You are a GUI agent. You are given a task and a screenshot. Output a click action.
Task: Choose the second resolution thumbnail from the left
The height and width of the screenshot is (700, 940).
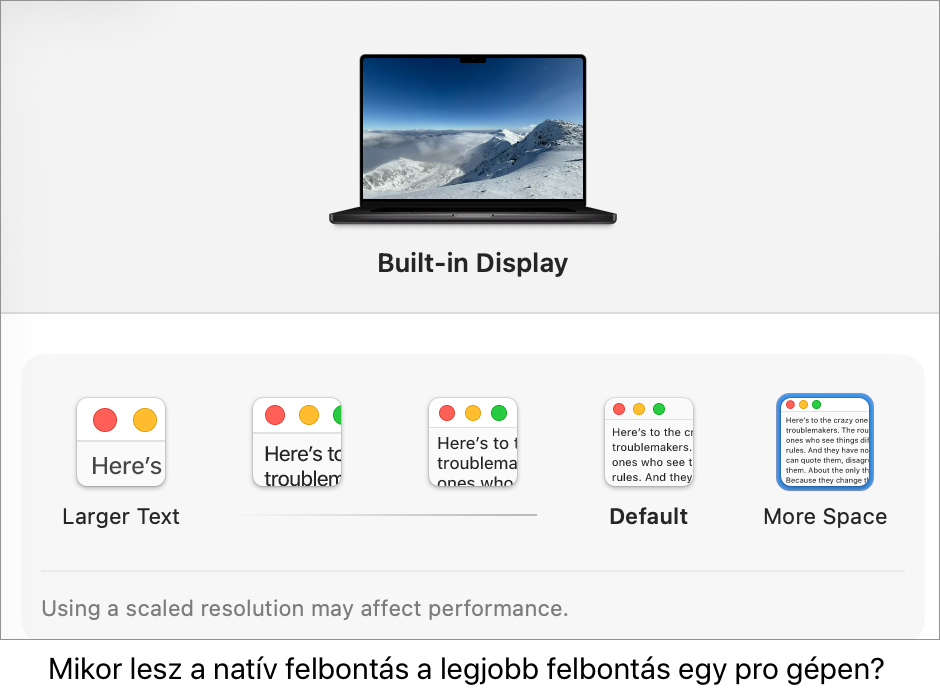click(297, 442)
